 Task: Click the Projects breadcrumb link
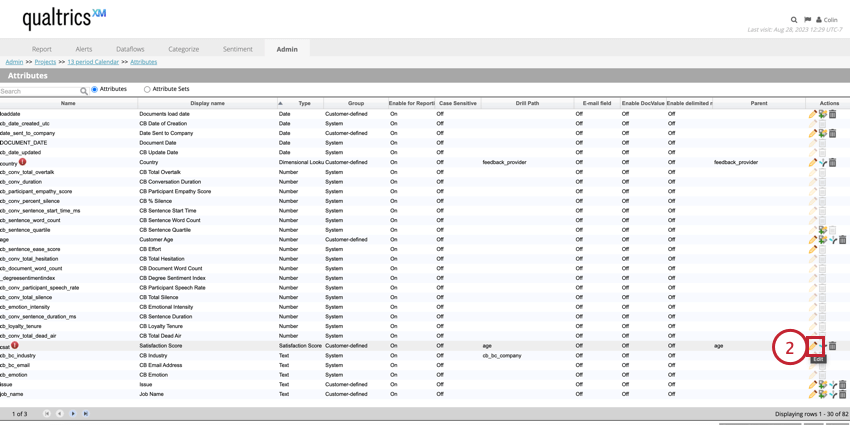click(x=45, y=62)
